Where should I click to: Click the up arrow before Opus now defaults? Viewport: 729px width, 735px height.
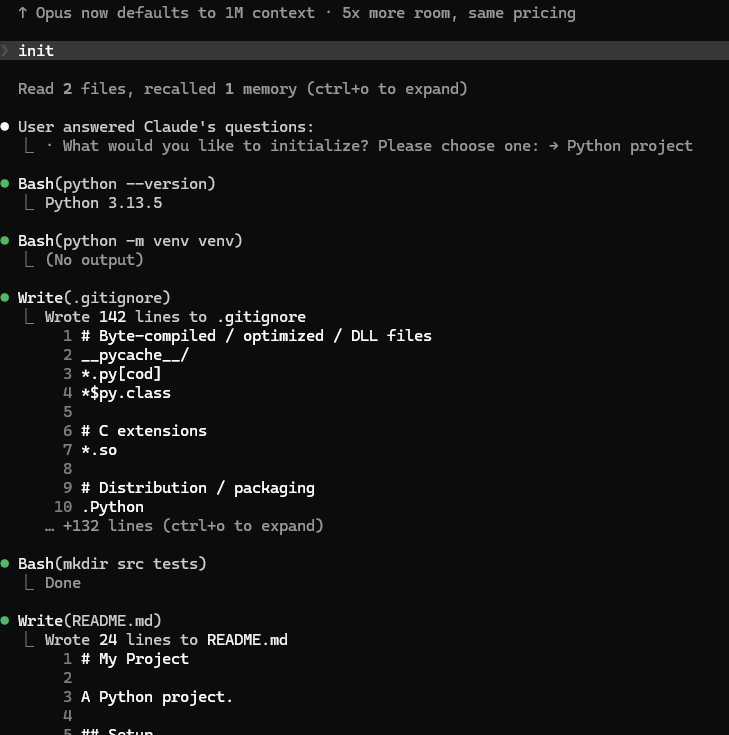click(x=23, y=13)
